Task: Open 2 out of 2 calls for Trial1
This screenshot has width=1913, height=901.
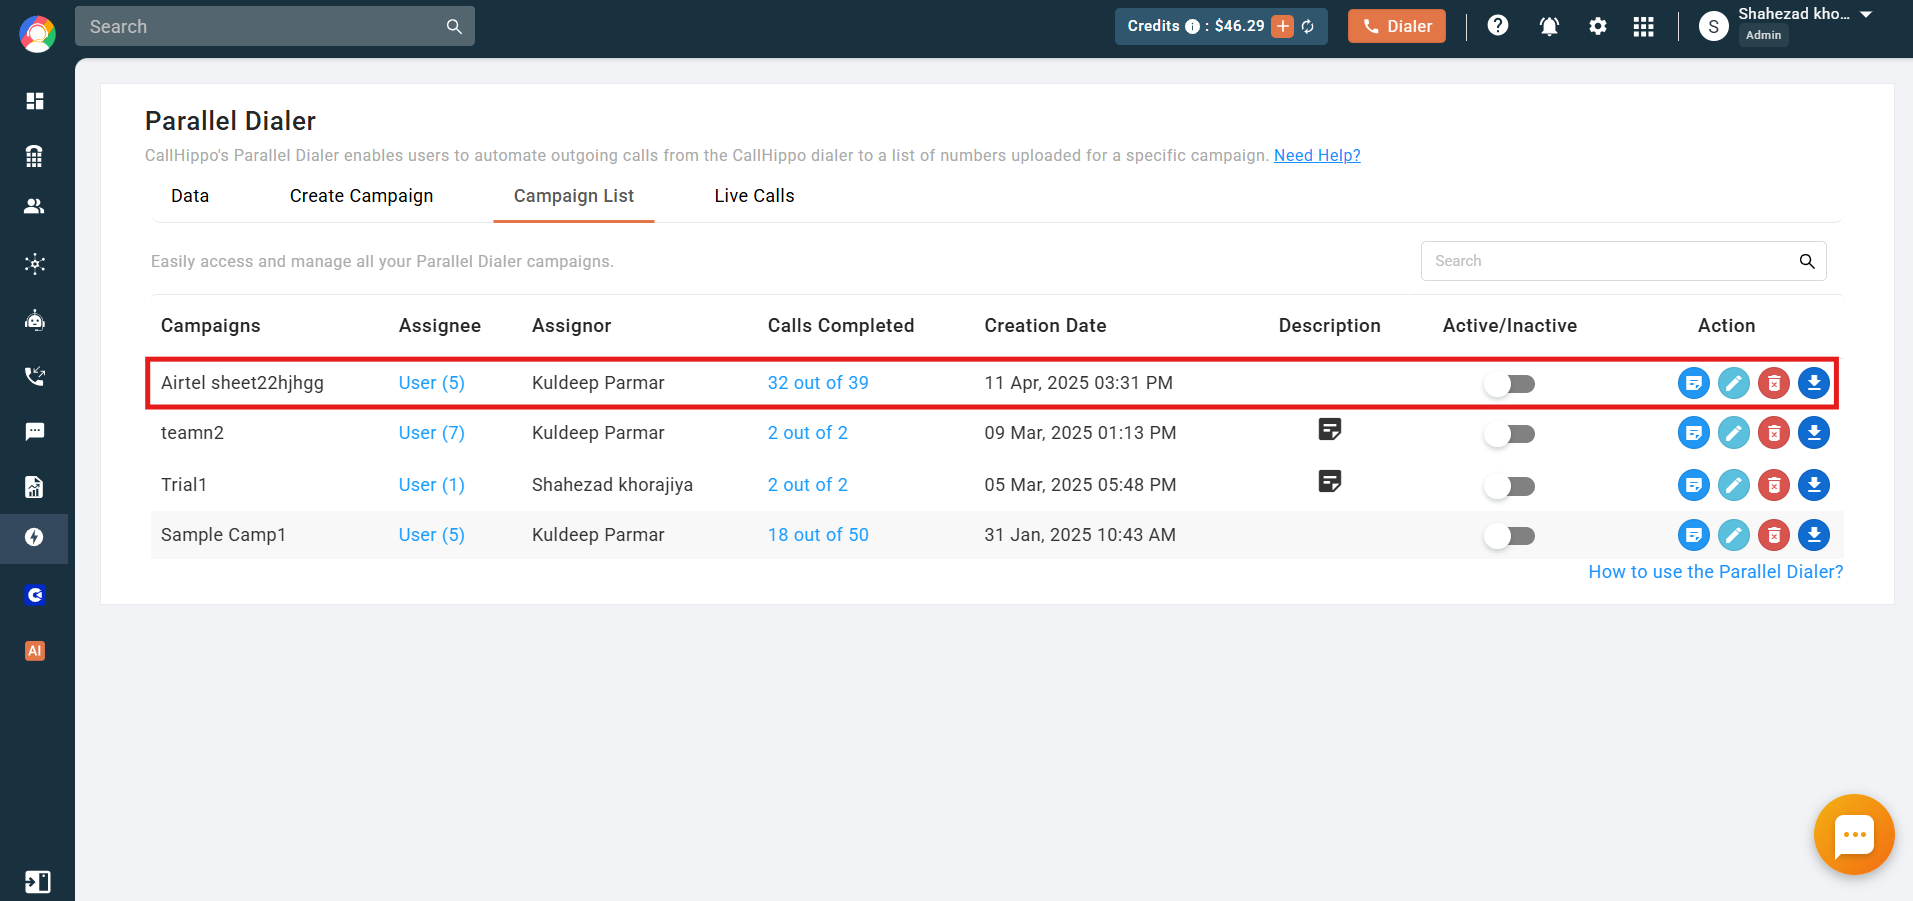Action: 807,485
